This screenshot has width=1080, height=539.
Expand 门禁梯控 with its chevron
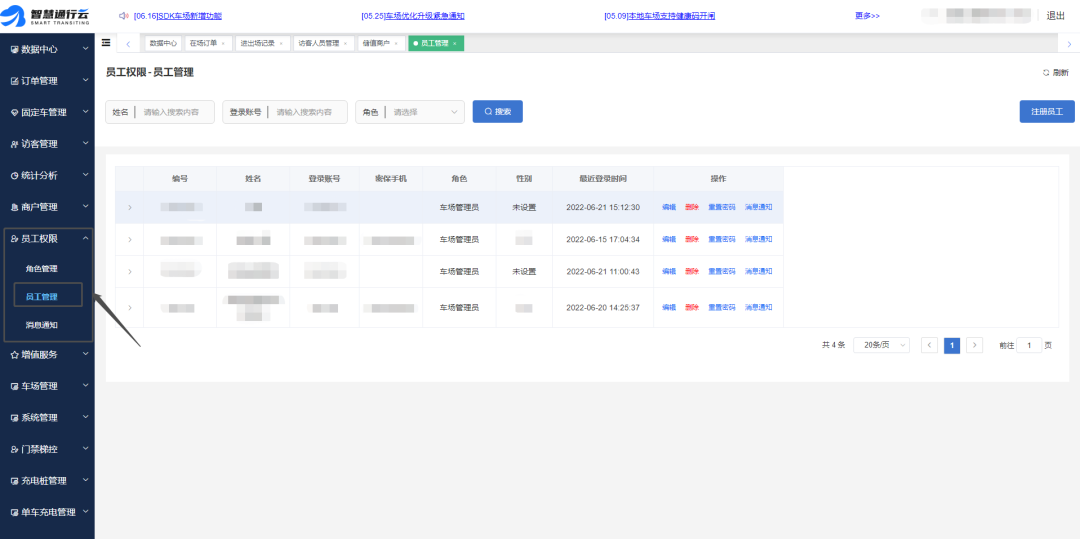click(x=85, y=449)
